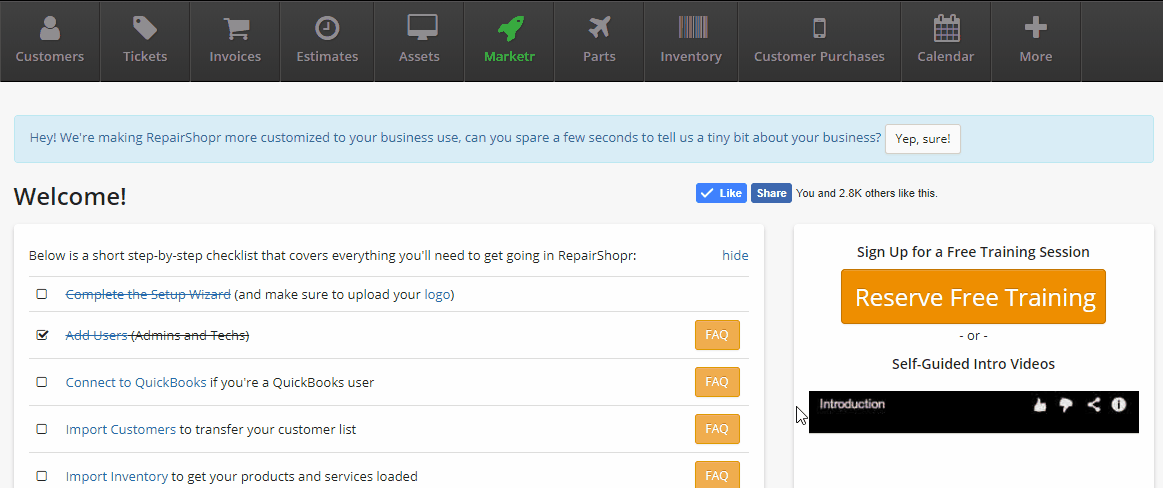
Task: Open the Calendar grid icon
Action: click(946, 28)
